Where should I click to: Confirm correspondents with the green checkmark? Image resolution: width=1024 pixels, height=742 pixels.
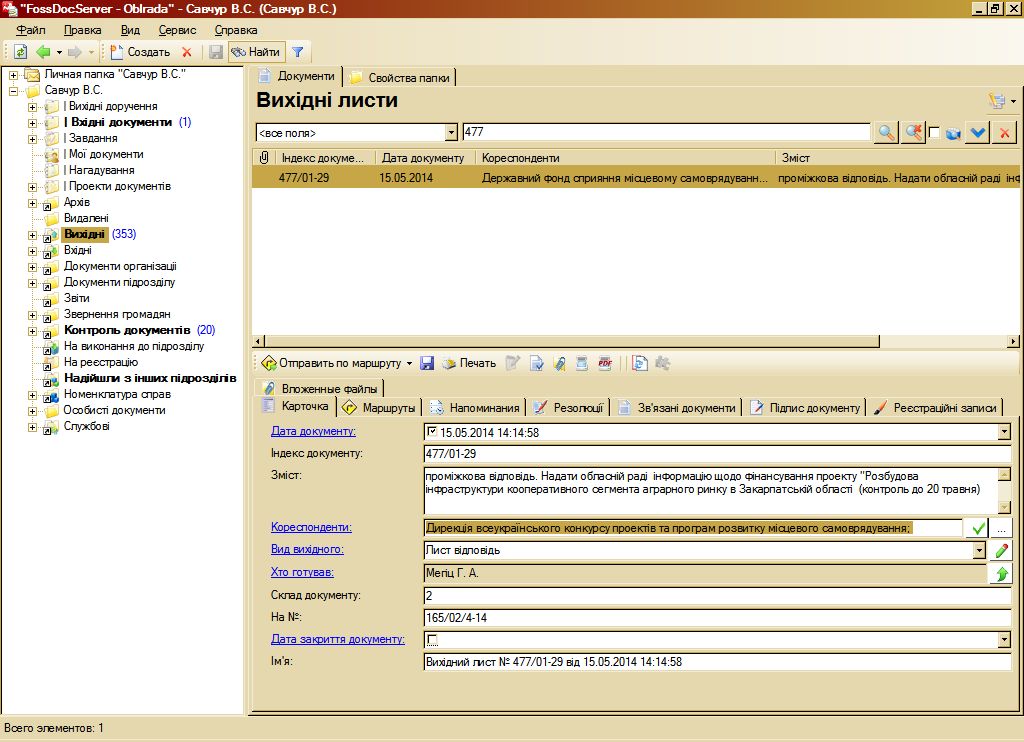(x=978, y=528)
